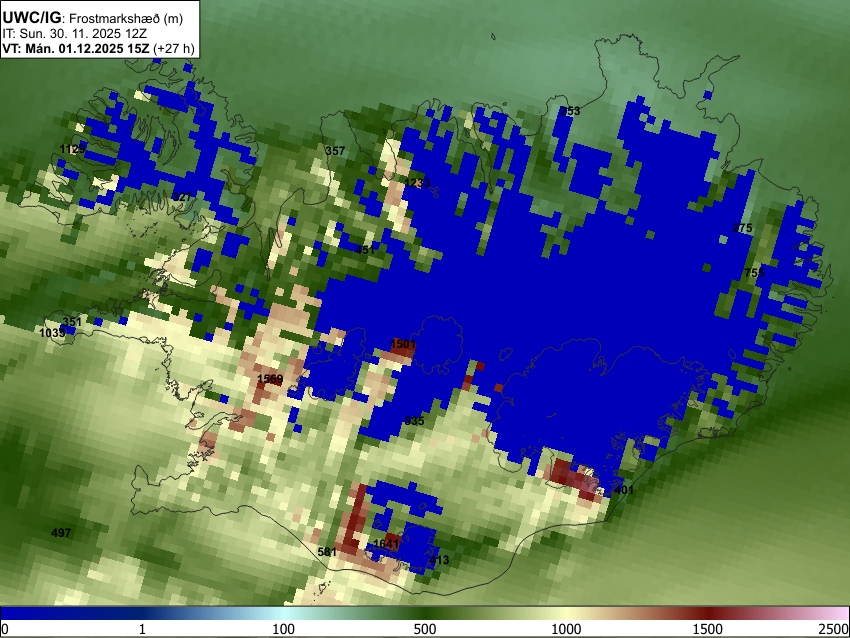
Task: Click the 1035 map value
Action: [x=52, y=333]
